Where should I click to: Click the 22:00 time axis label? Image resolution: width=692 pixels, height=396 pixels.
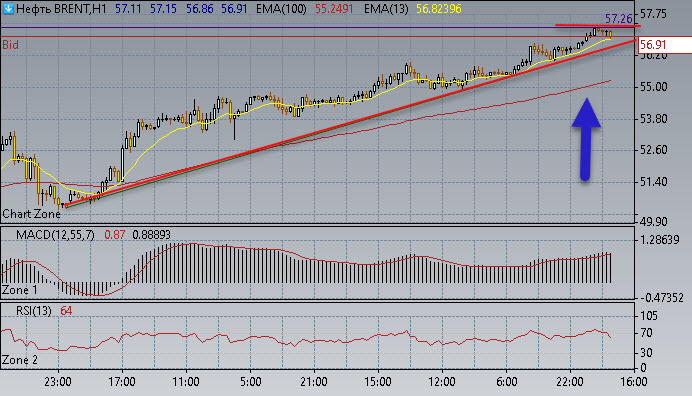pyautogui.click(x=570, y=382)
